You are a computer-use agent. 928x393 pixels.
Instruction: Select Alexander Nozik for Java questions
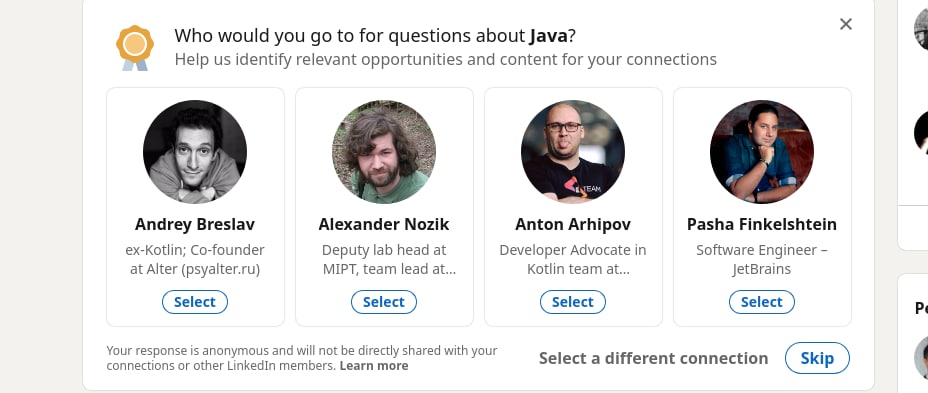click(384, 302)
